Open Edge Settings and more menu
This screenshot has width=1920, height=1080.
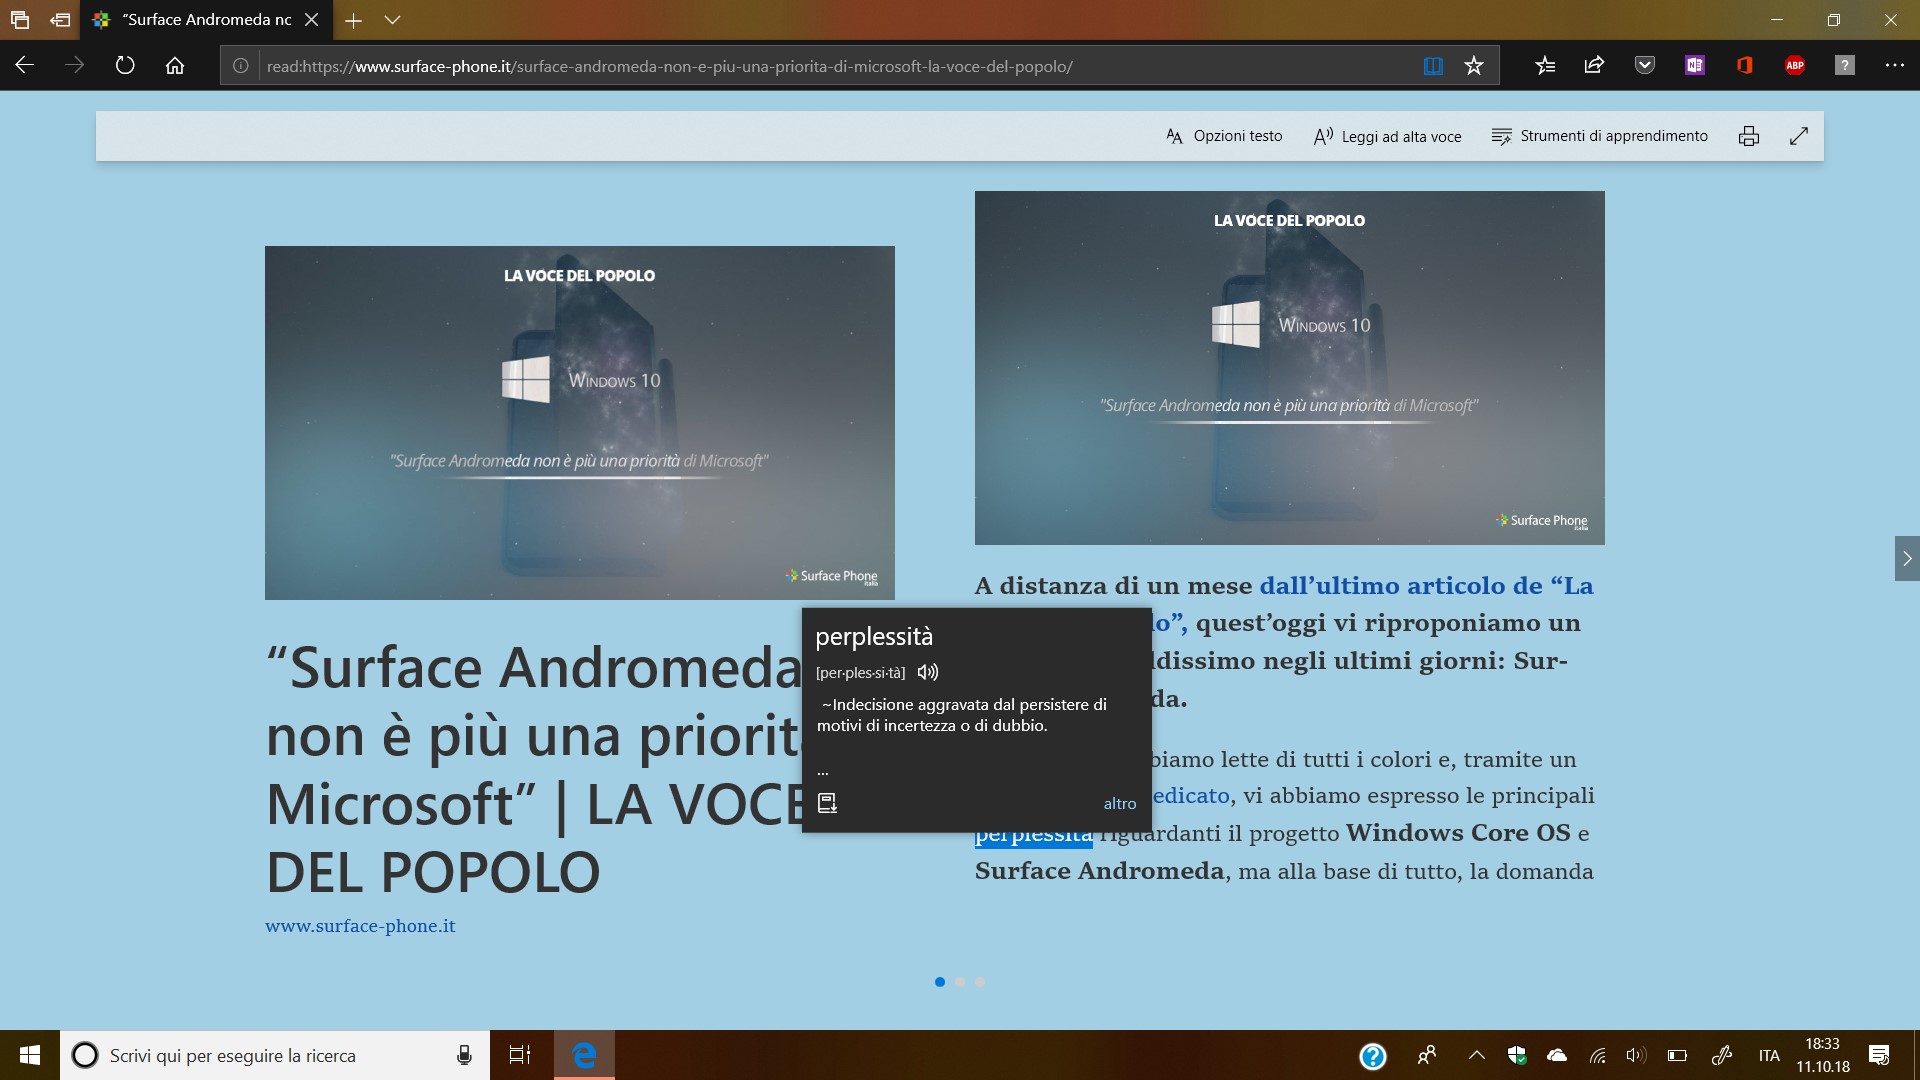click(x=1895, y=66)
